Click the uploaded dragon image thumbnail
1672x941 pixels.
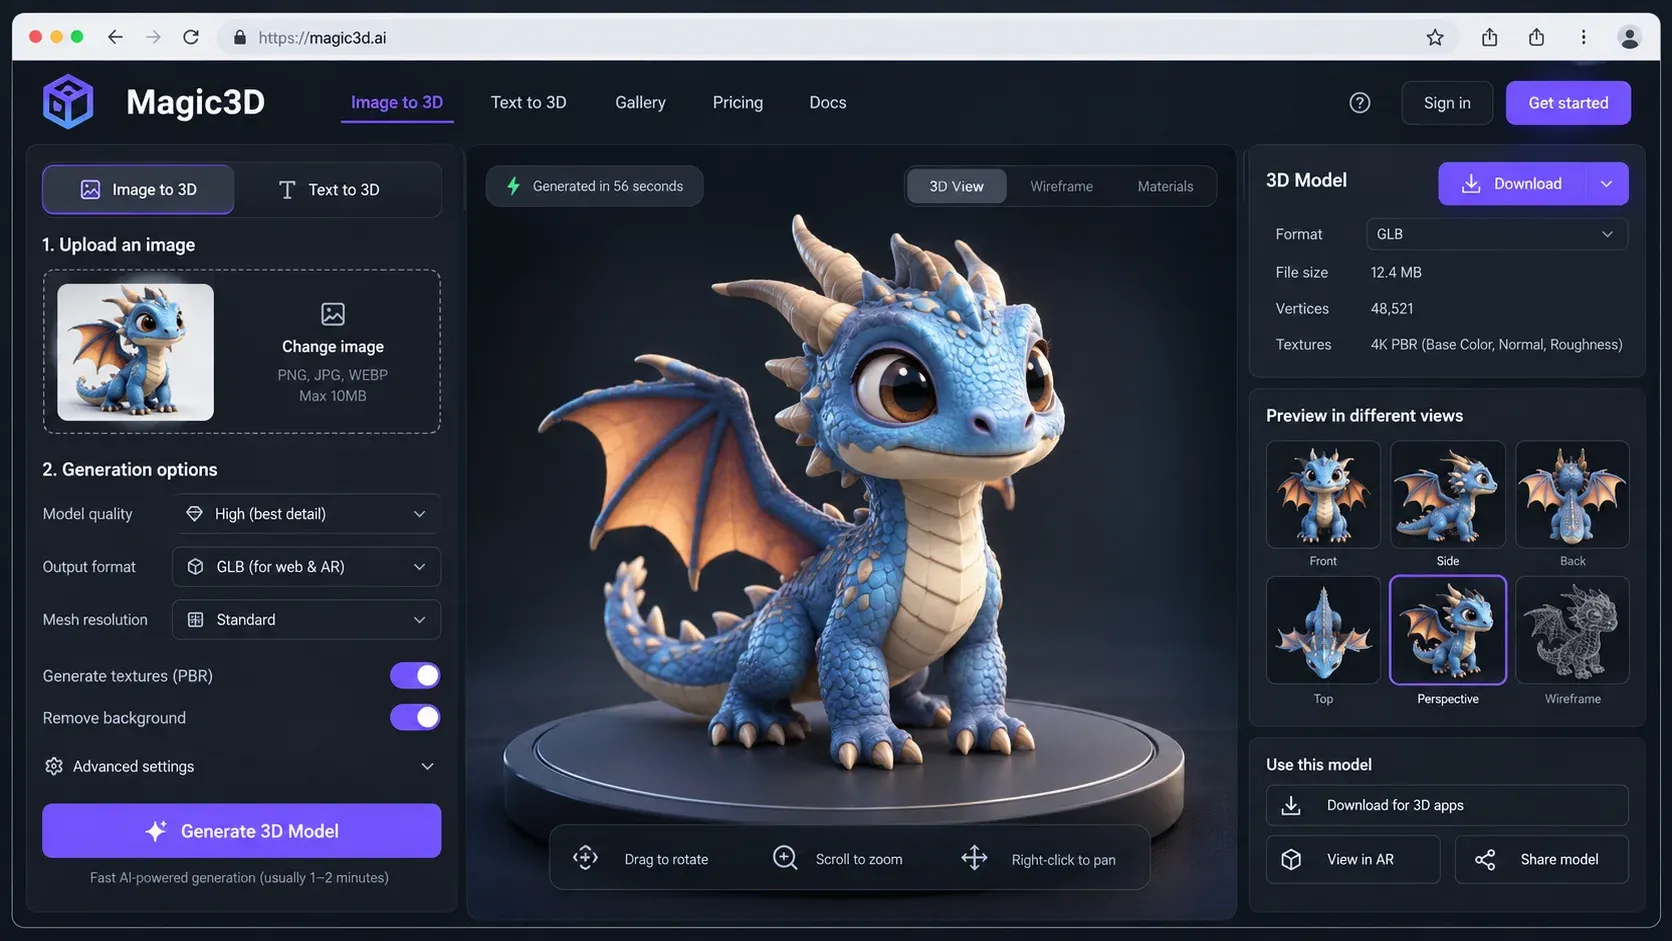135,352
